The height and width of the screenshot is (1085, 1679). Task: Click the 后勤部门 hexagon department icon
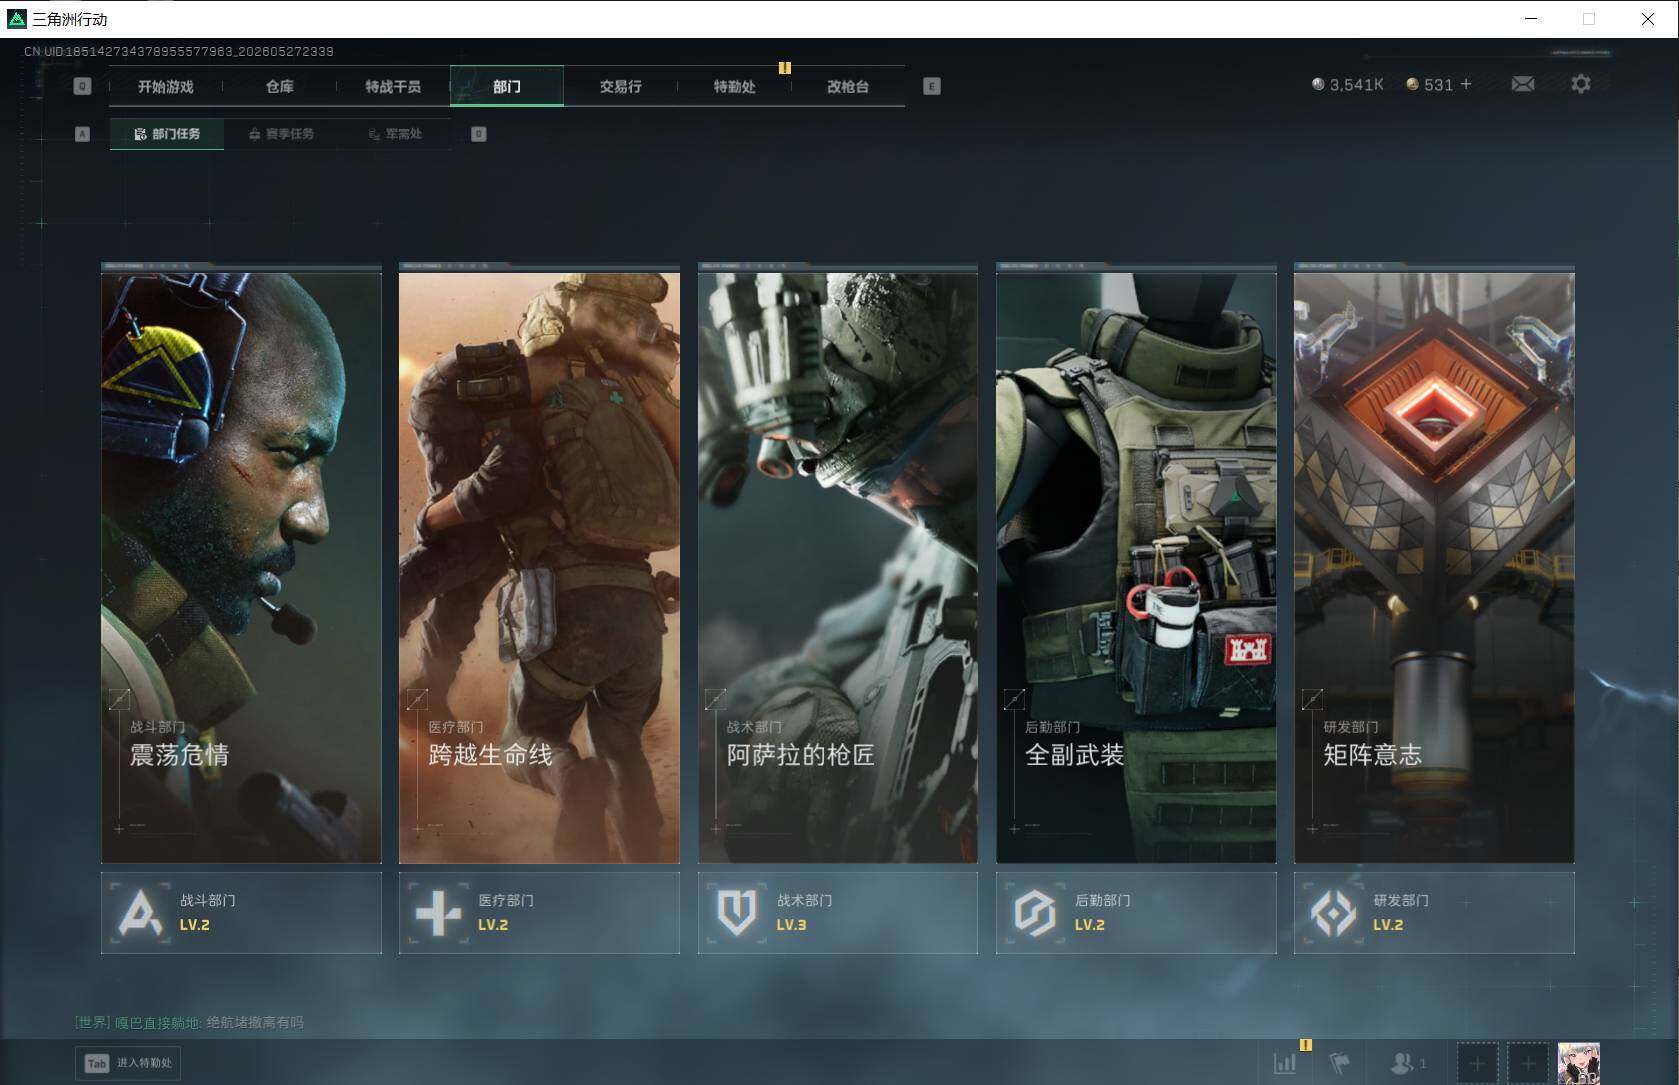click(1035, 912)
